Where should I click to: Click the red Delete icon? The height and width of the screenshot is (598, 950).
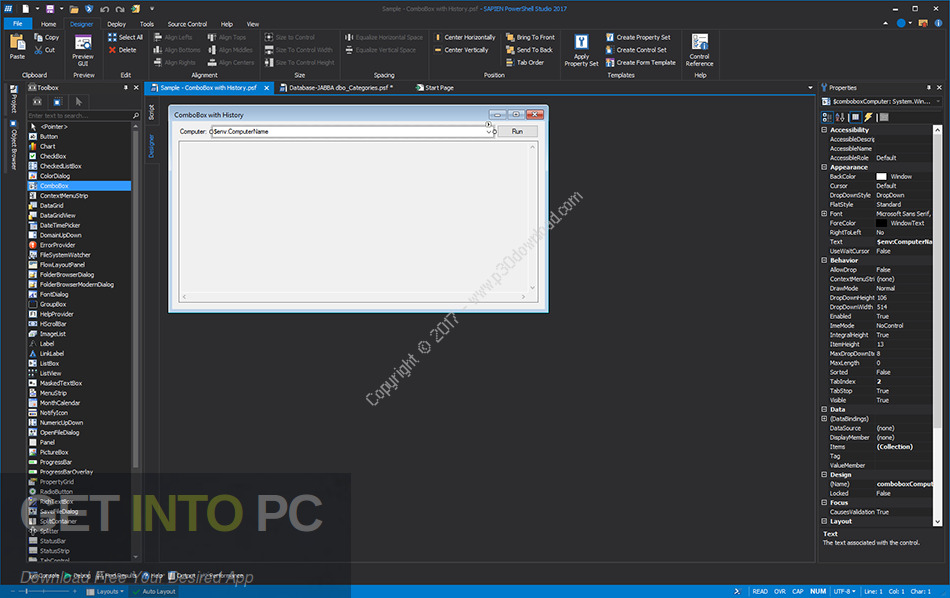pyautogui.click(x=112, y=50)
